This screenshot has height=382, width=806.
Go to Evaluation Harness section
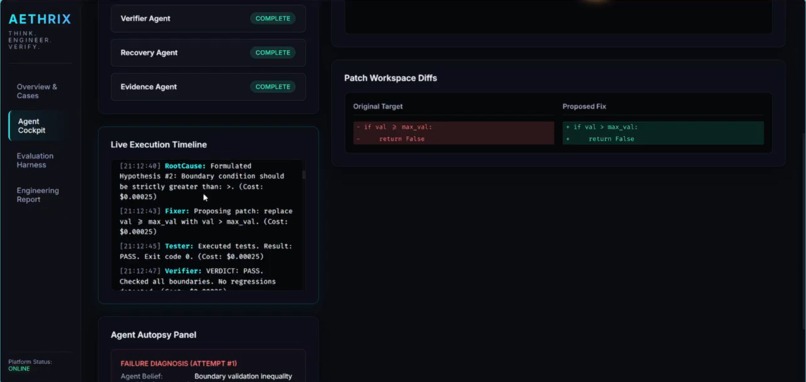tap(35, 160)
